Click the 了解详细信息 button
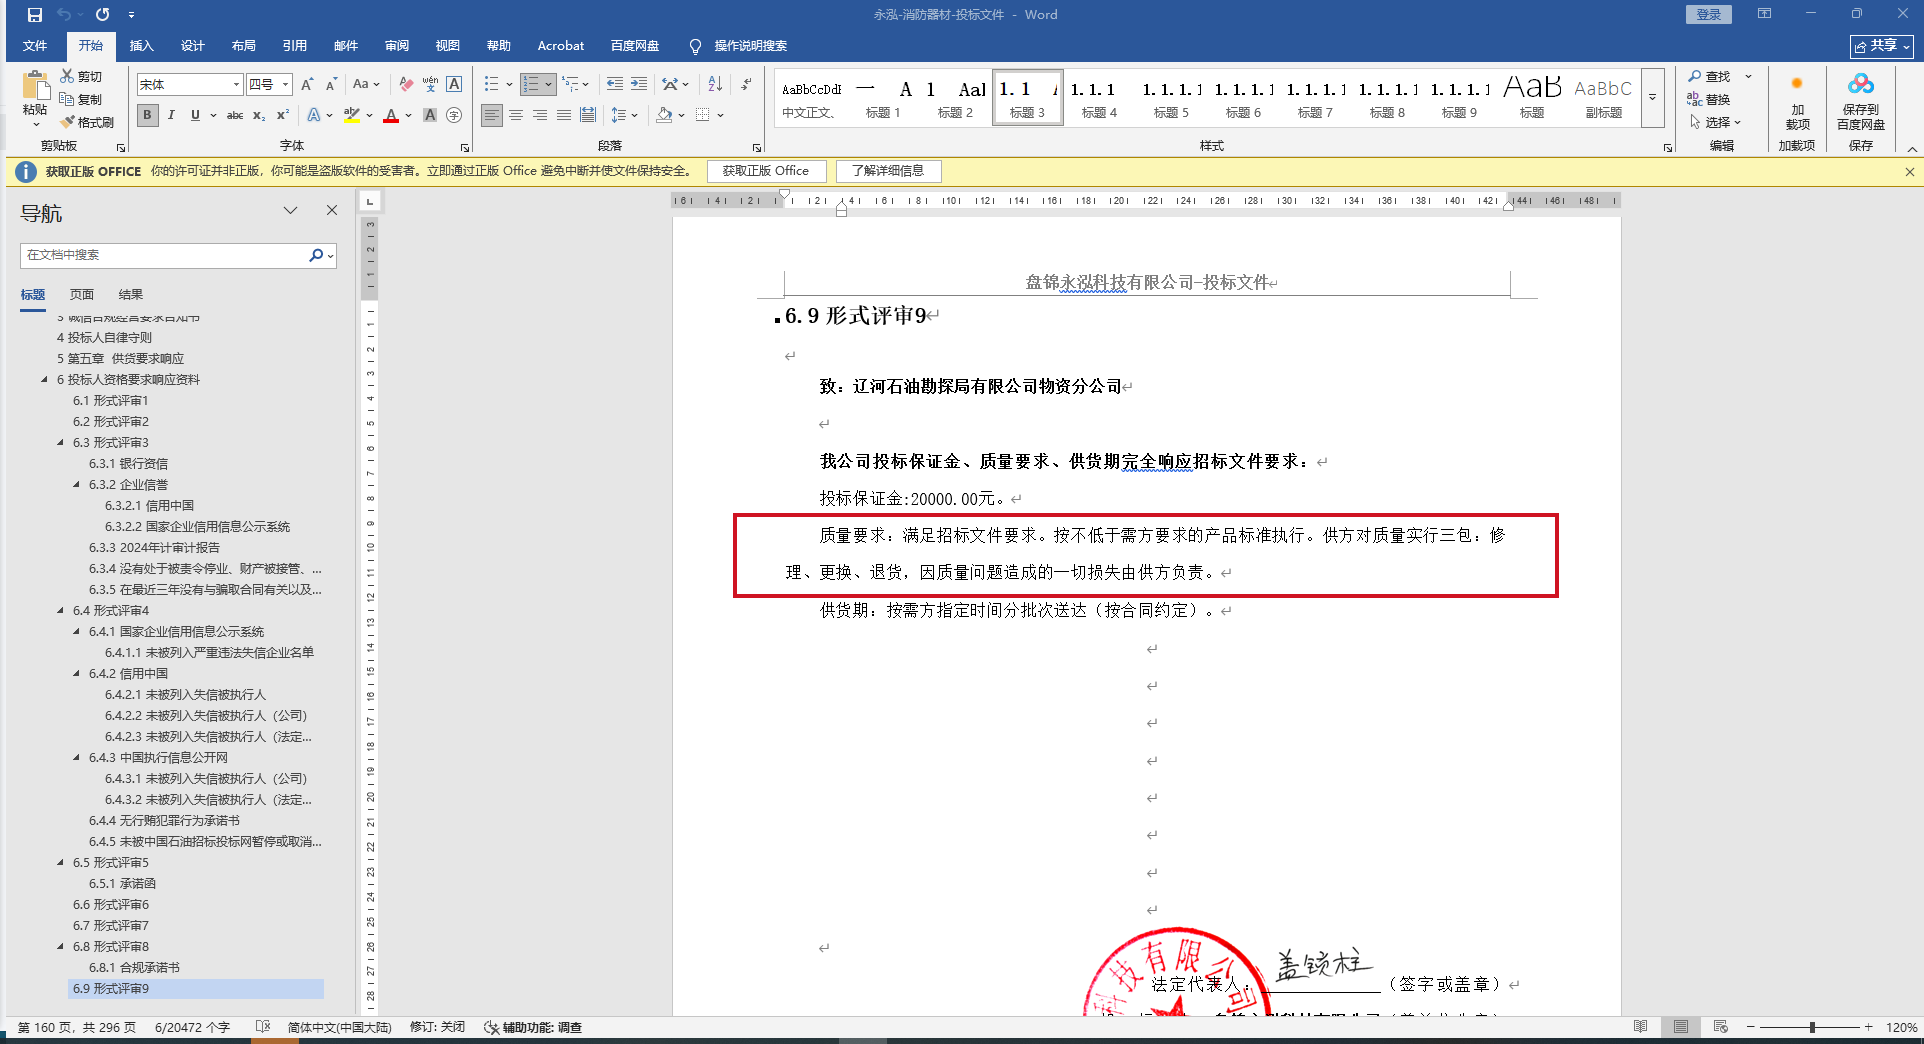This screenshot has height=1044, width=1924. (888, 171)
